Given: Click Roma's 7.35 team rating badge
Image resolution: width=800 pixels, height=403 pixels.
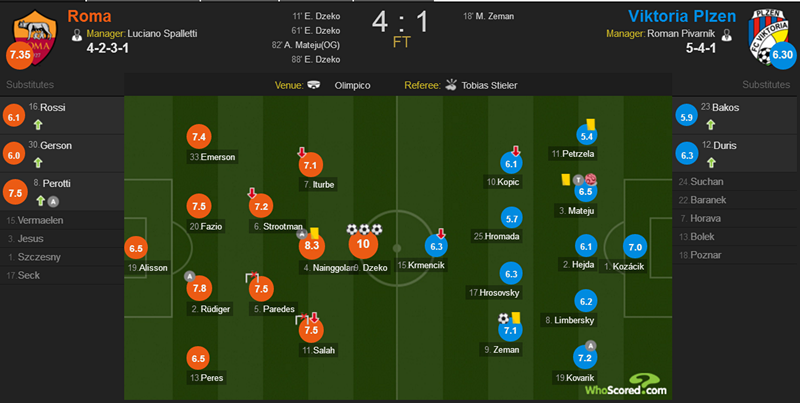Looking at the screenshot, I should pos(20,53).
